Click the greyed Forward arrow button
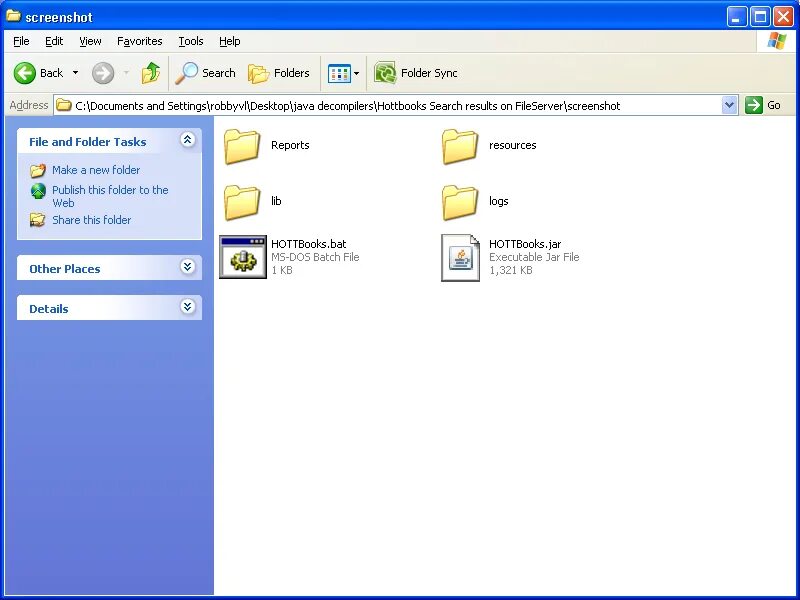The width and height of the screenshot is (800, 600). [x=103, y=73]
